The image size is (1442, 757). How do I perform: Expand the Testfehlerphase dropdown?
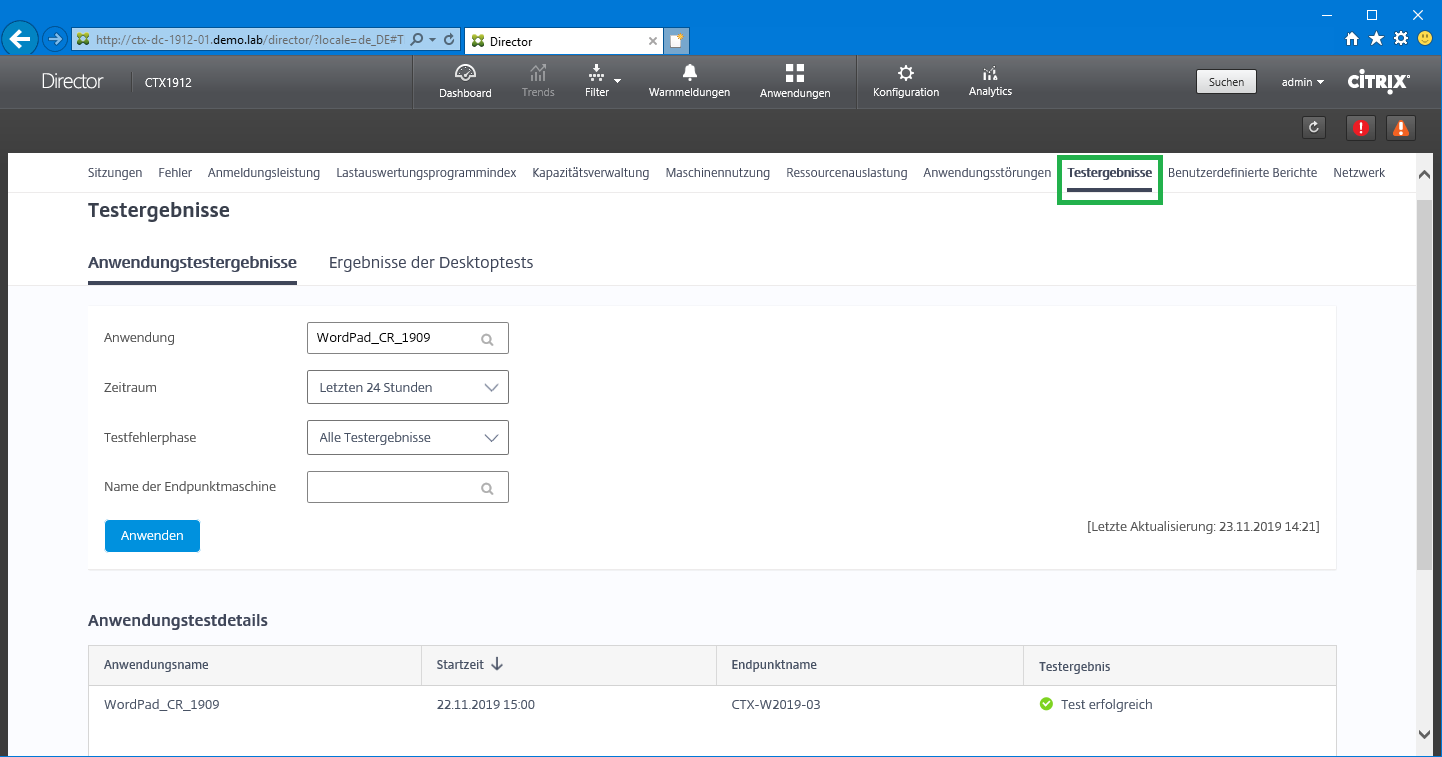coord(408,437)
